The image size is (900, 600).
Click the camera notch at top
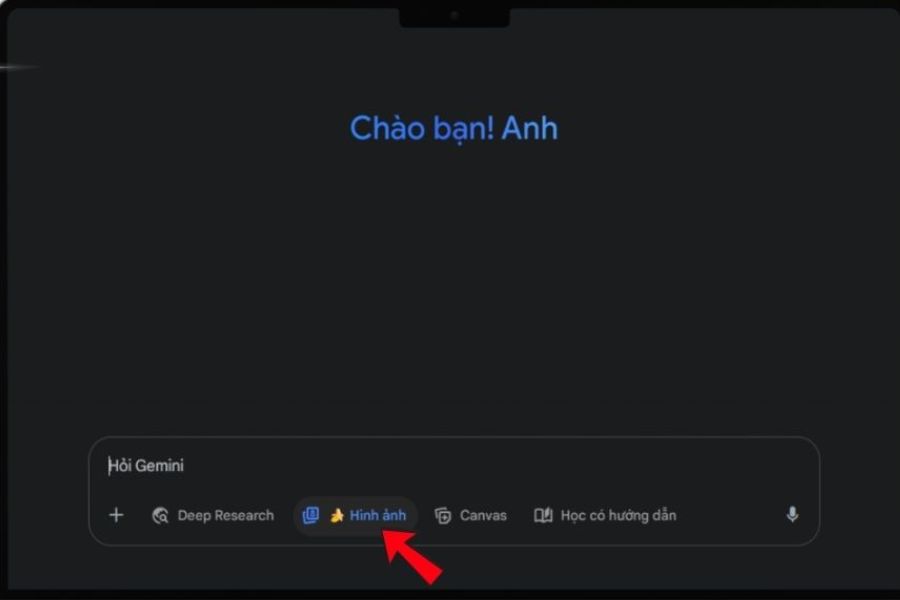coord(455,16)
